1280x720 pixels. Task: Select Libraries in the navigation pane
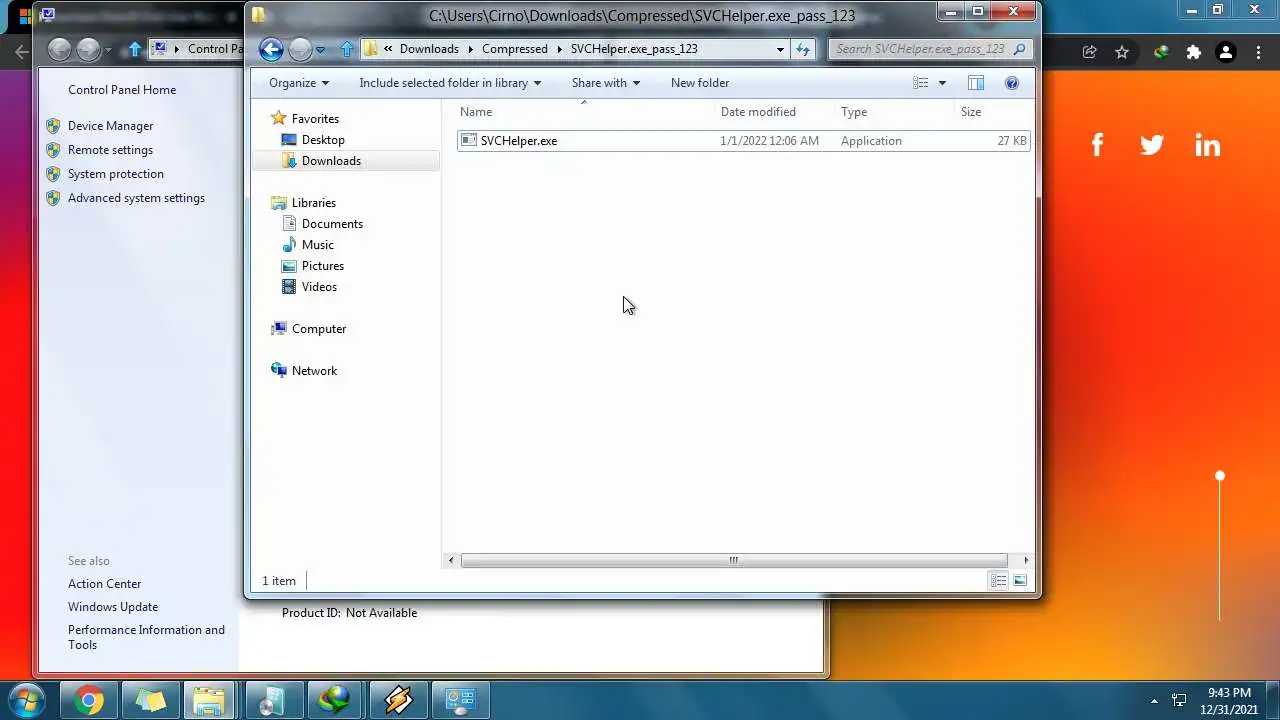[x=314, y=203]
